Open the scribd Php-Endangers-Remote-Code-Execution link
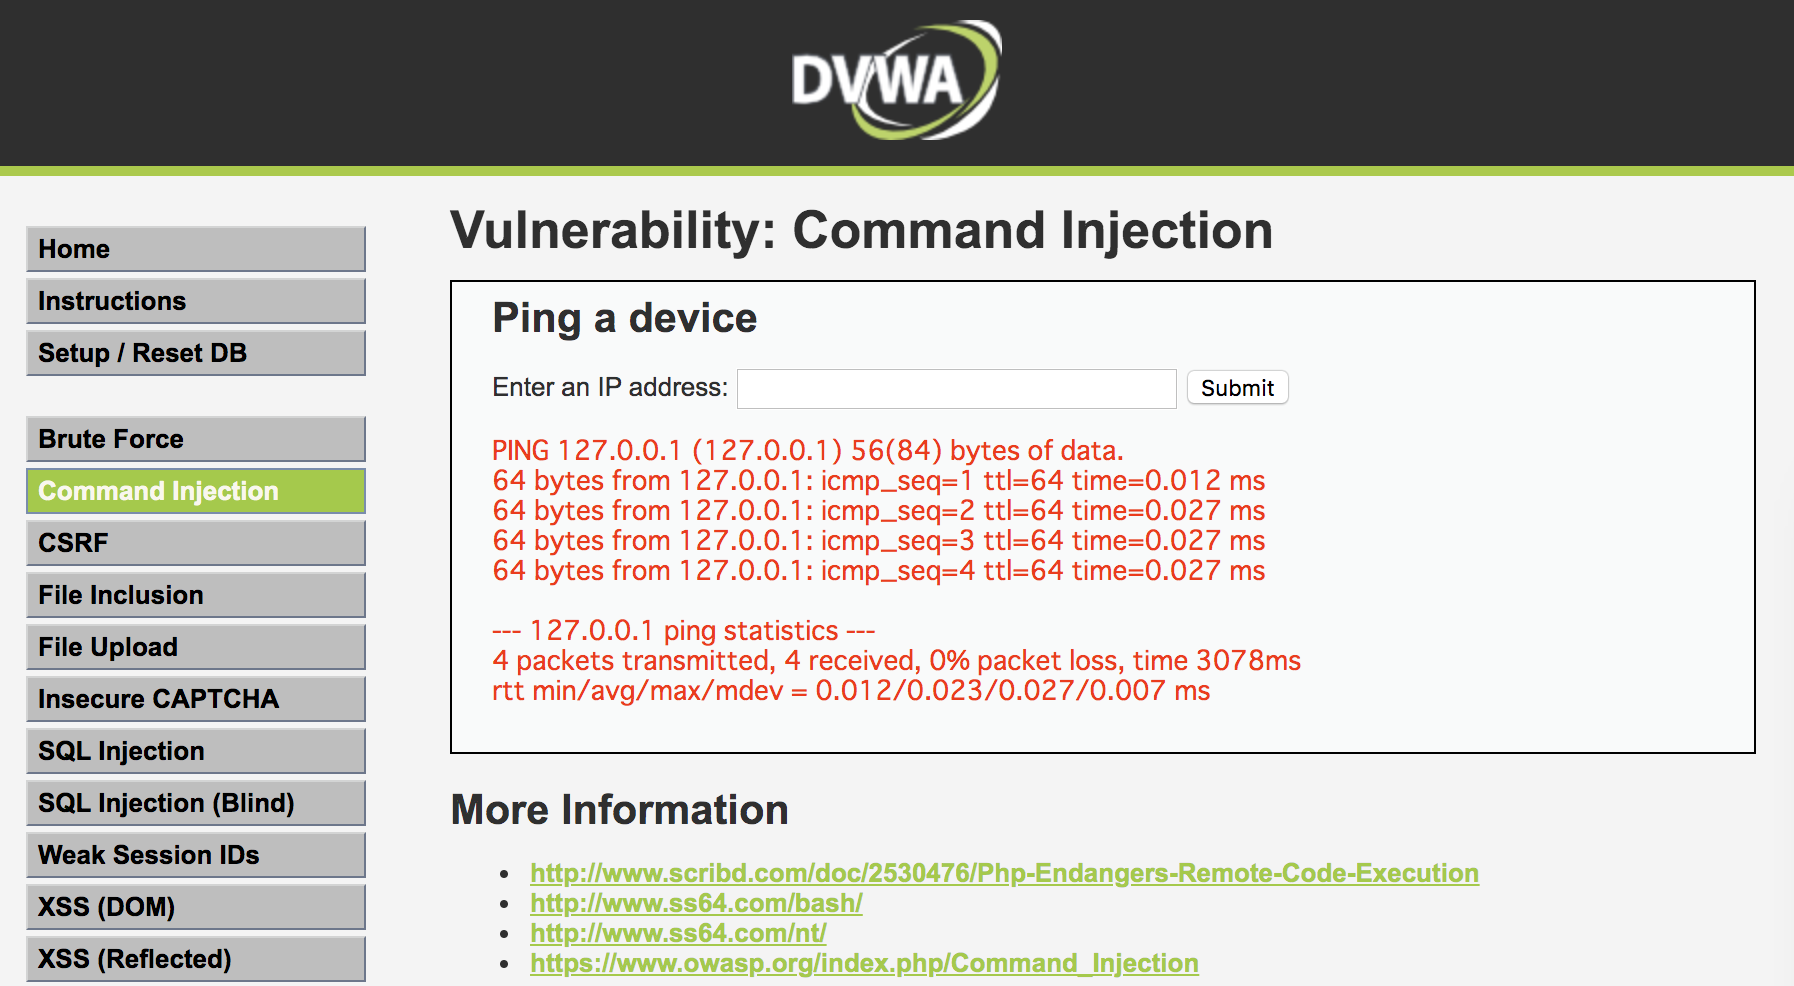1794x986 pixels. [x=1004, y=873]
